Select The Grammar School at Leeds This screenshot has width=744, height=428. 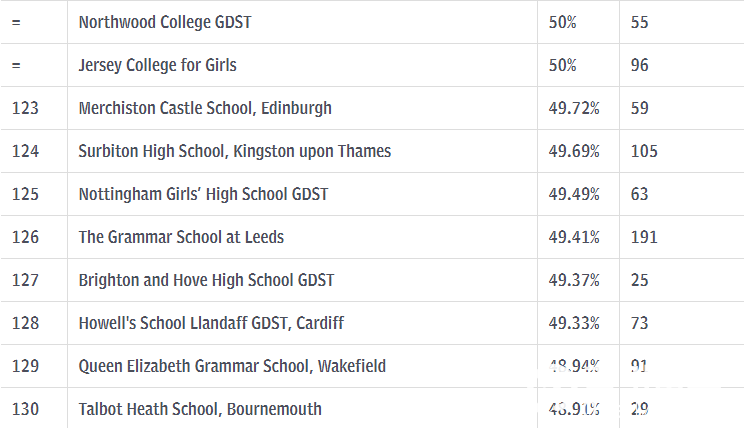(181, 237)
